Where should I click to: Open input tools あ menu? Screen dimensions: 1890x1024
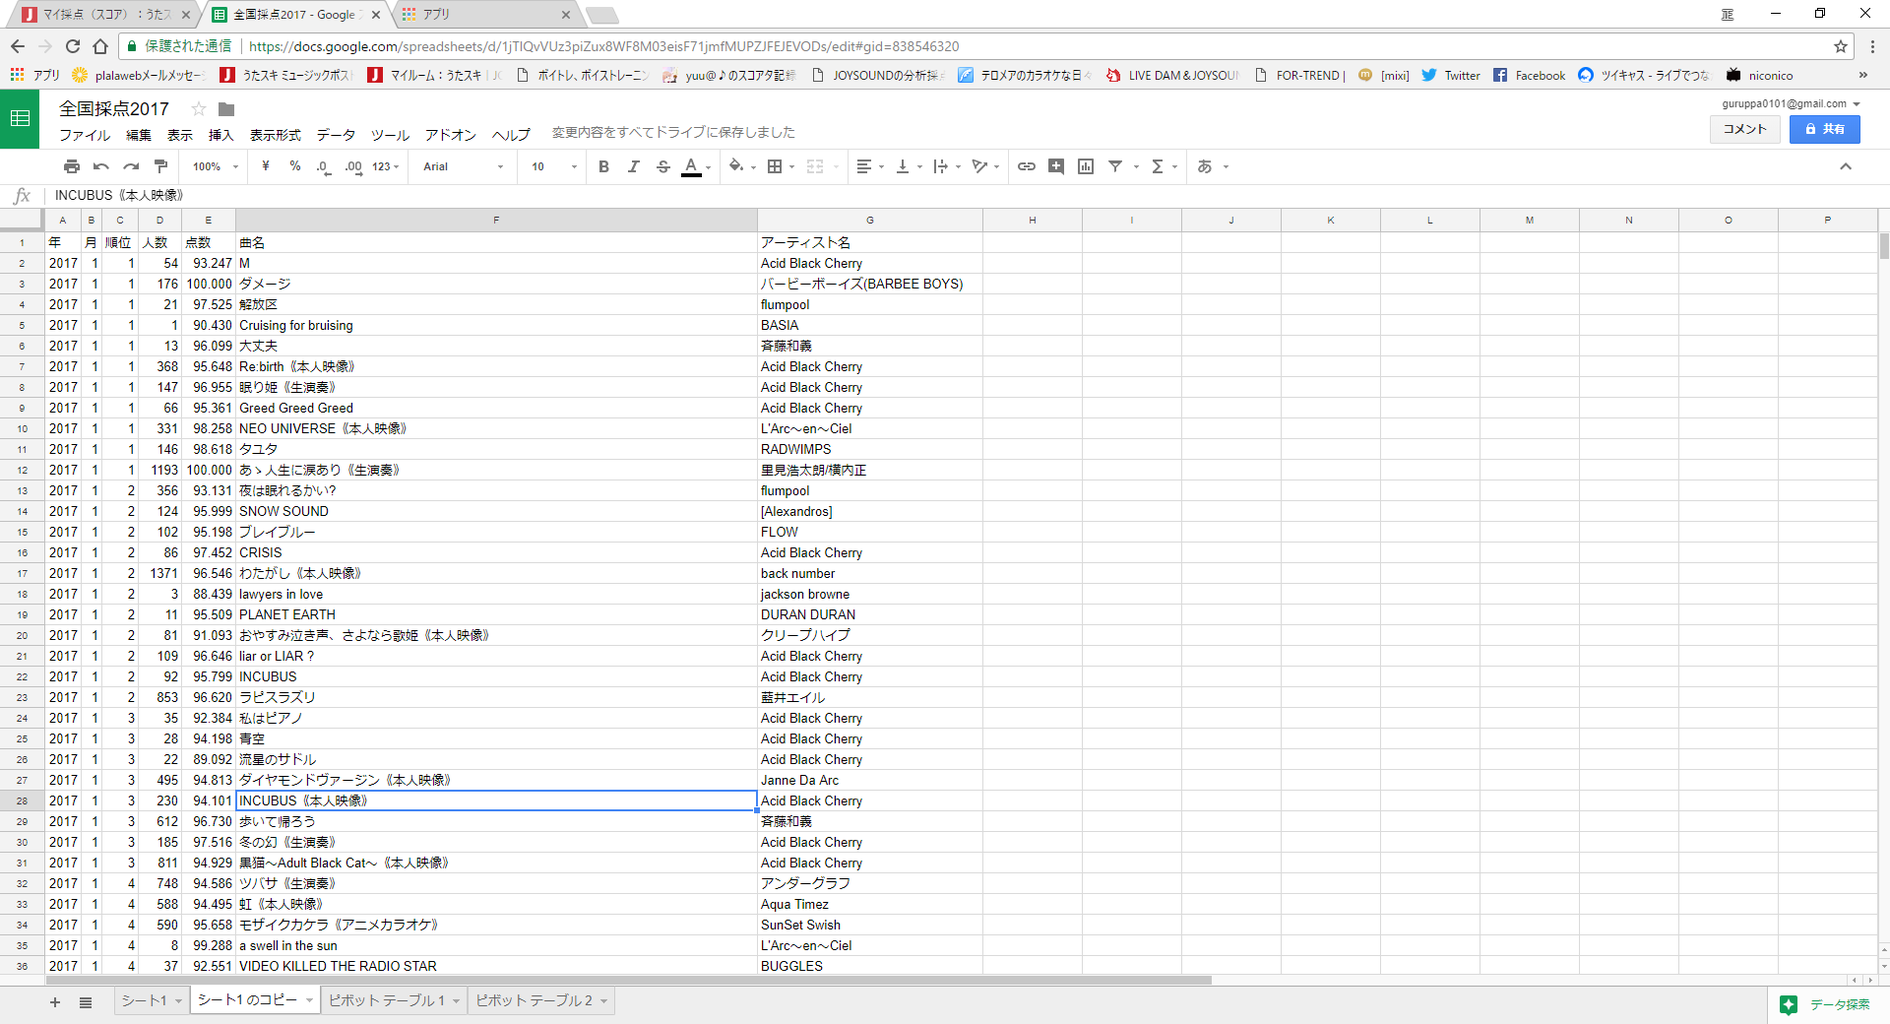click(1212, 167)
